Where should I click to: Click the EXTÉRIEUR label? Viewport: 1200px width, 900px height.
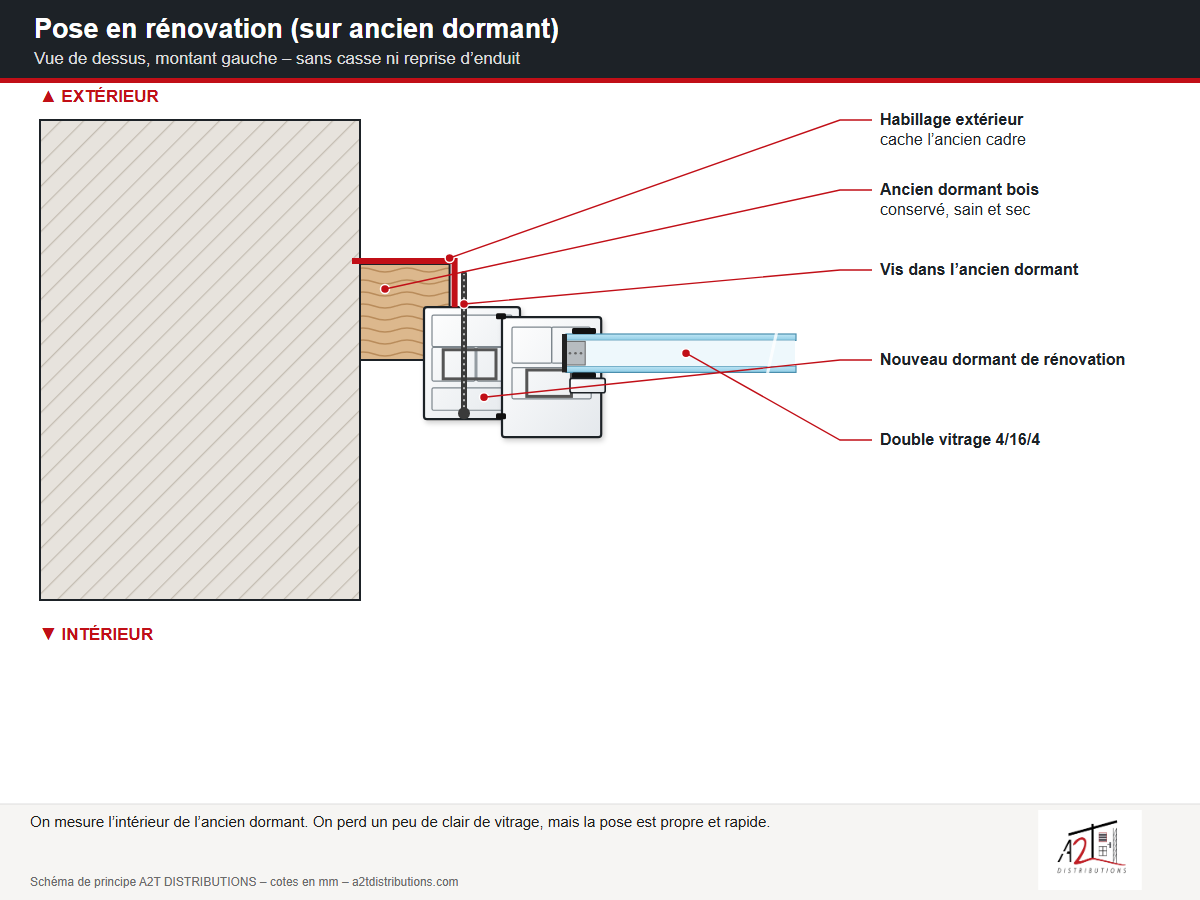pos(100,97)
